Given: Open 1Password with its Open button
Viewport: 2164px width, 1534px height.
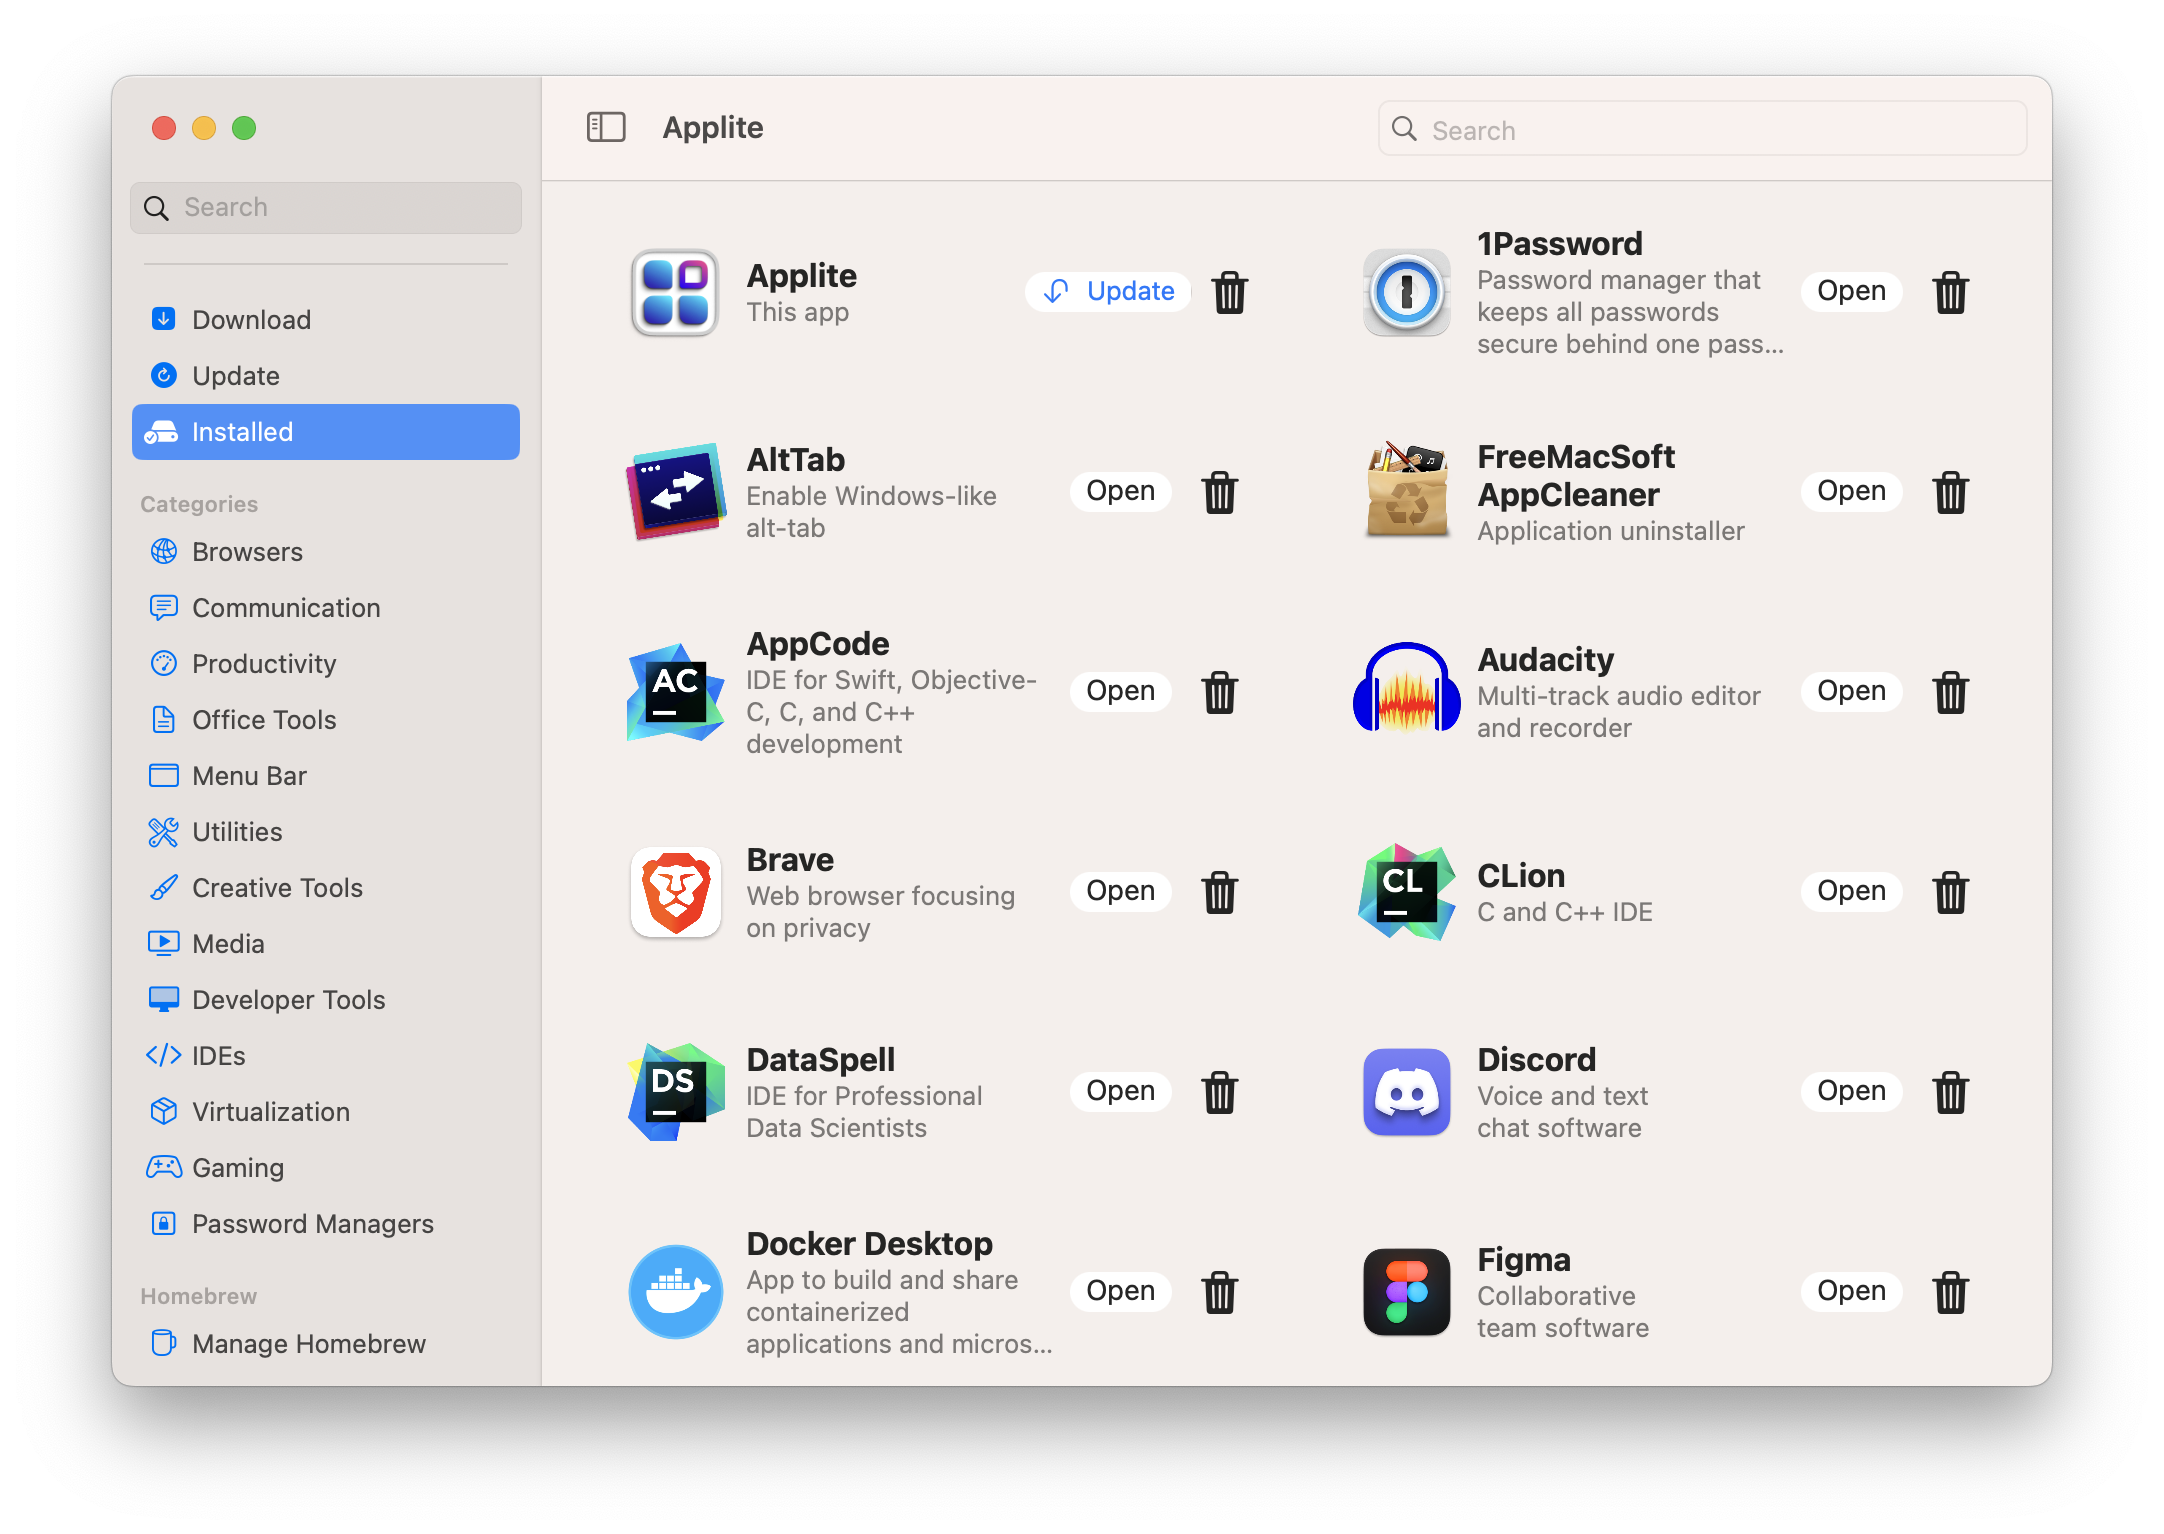Looking at the screenshot, I should pos(1851,291).
